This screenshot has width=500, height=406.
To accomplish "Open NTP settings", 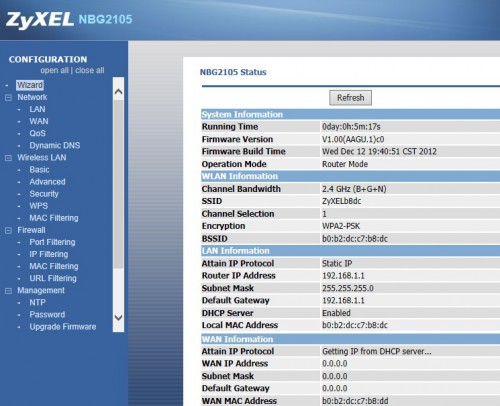I will pyautogui.click(x=38, y=302).
